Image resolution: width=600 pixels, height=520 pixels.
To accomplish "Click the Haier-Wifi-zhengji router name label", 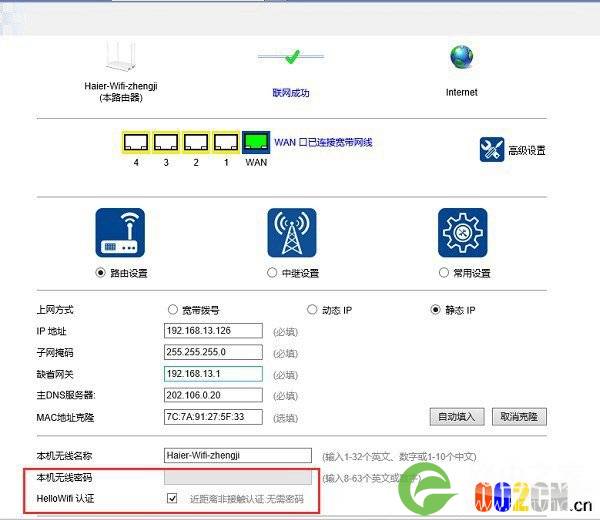I will (x=121, y=86).
